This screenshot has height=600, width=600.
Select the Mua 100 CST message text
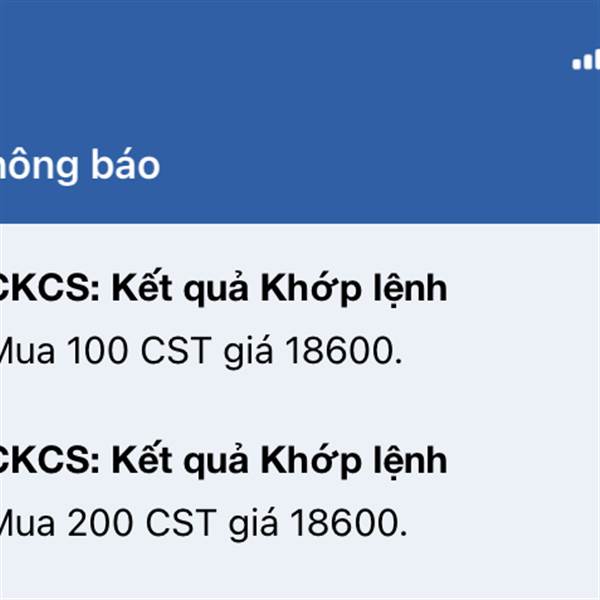pos(199,351)
